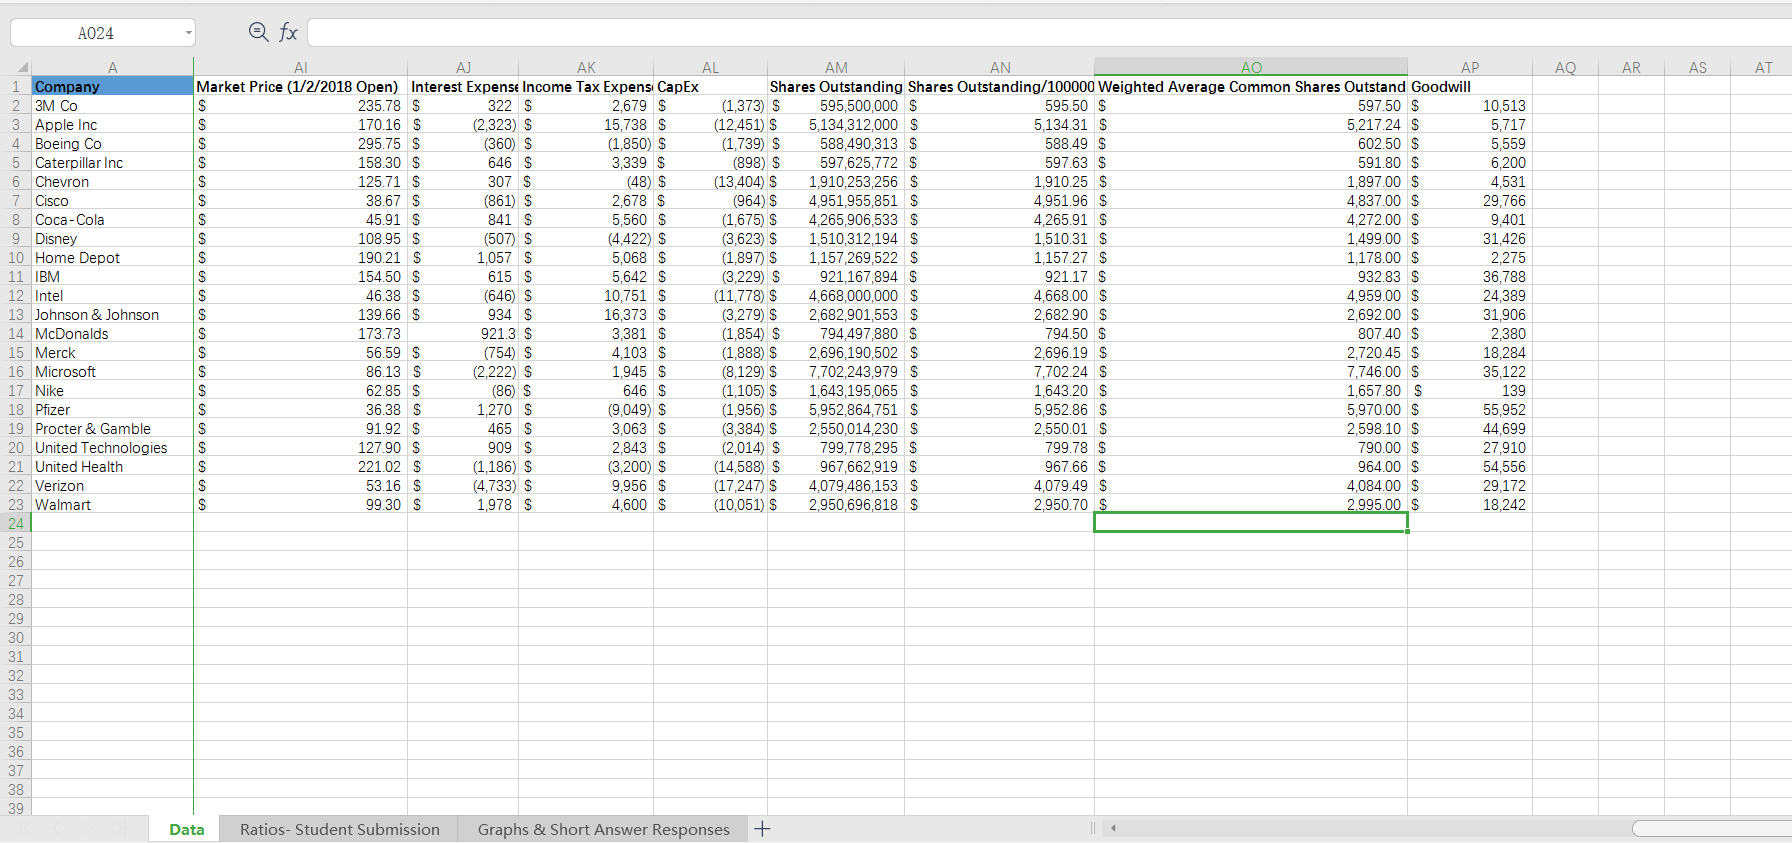This screenshot has height=843, width=1792.
Task: Select column AS header
Action: [x=1698, y=67]
